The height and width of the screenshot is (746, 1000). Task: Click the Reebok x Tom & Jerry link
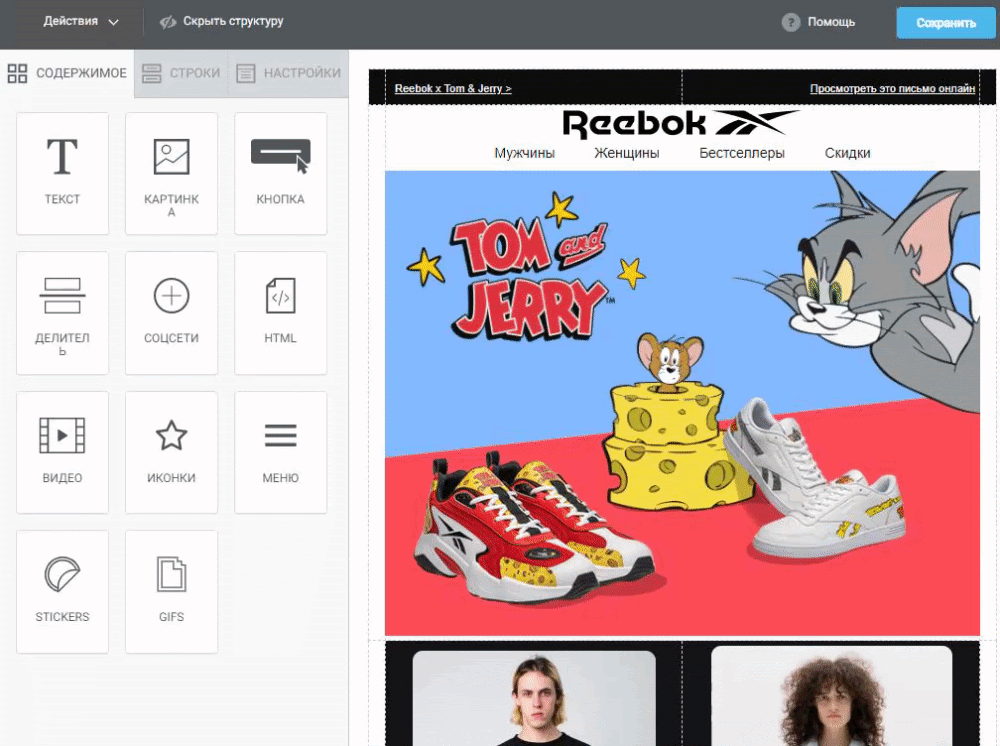click(453, 89)
